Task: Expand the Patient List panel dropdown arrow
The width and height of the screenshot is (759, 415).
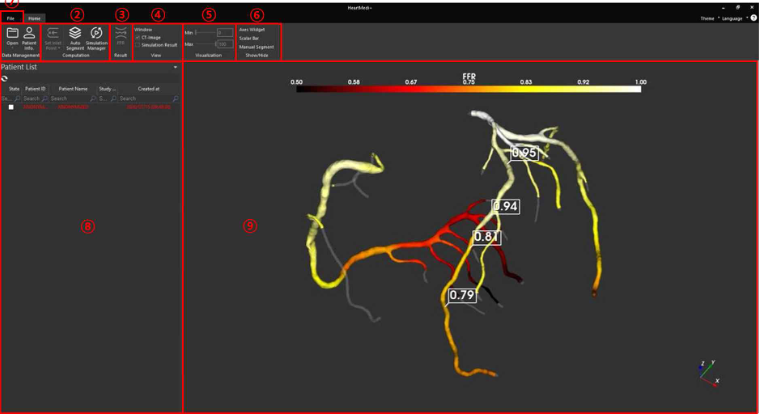Action: [175, 67]
